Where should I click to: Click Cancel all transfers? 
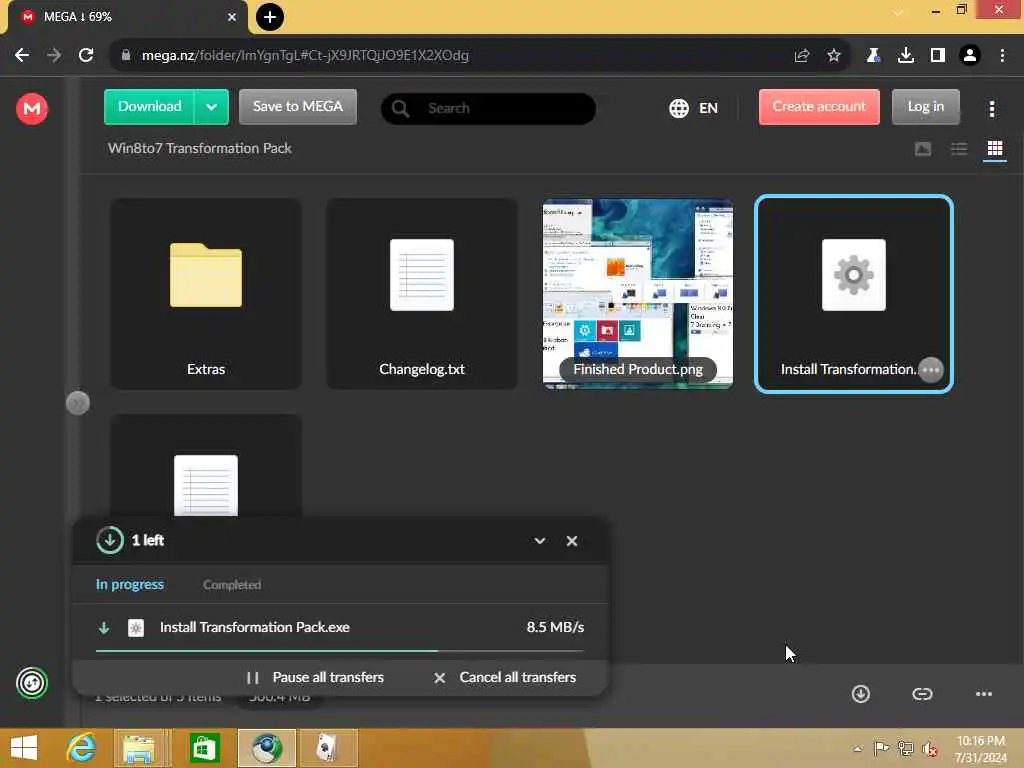tap(505, 678)
